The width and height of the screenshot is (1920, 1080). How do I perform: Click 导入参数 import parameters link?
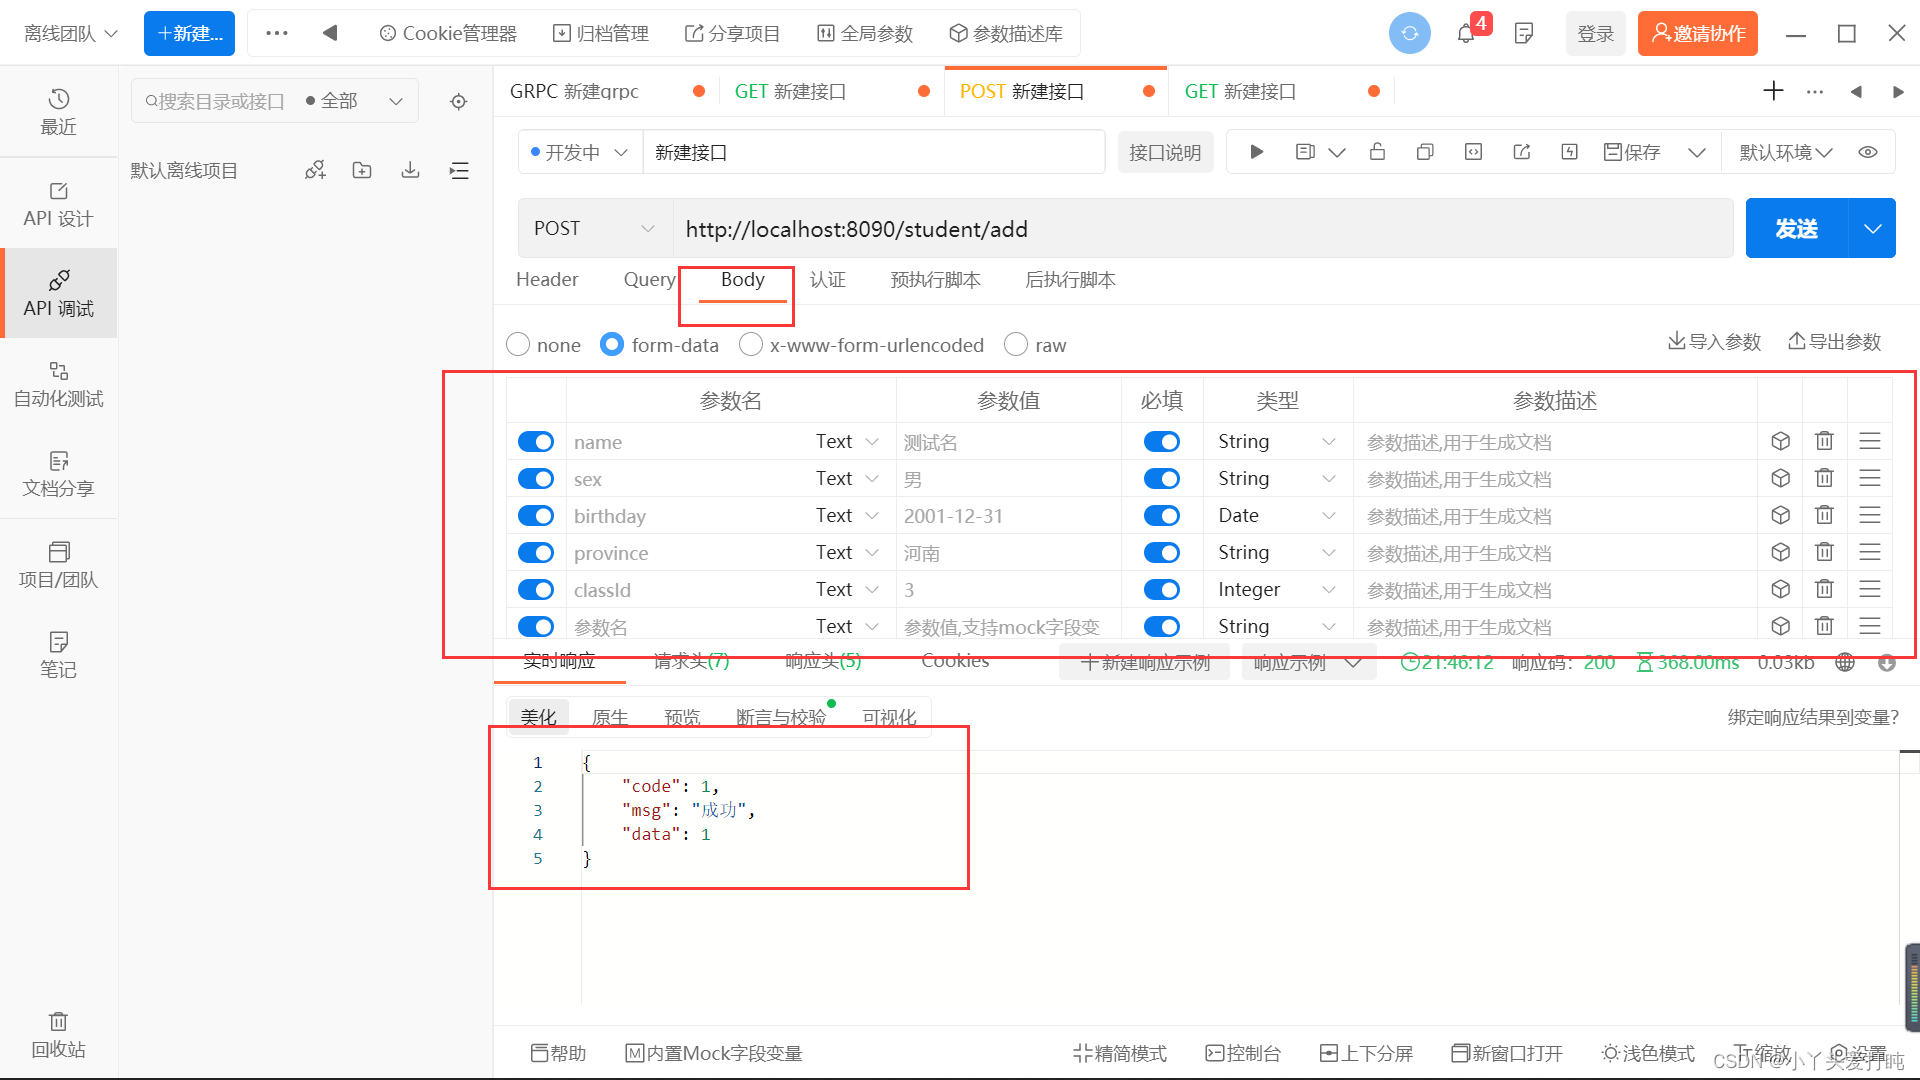point(1714,341)
